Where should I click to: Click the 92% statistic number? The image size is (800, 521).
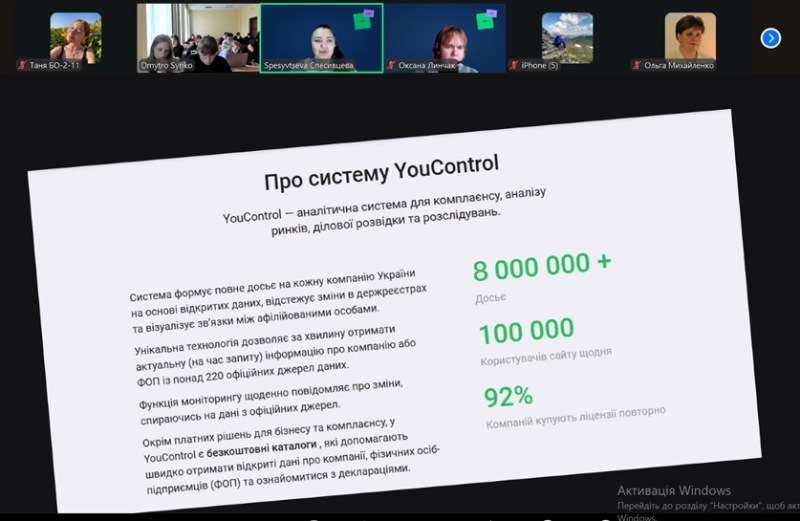(508, 396)
